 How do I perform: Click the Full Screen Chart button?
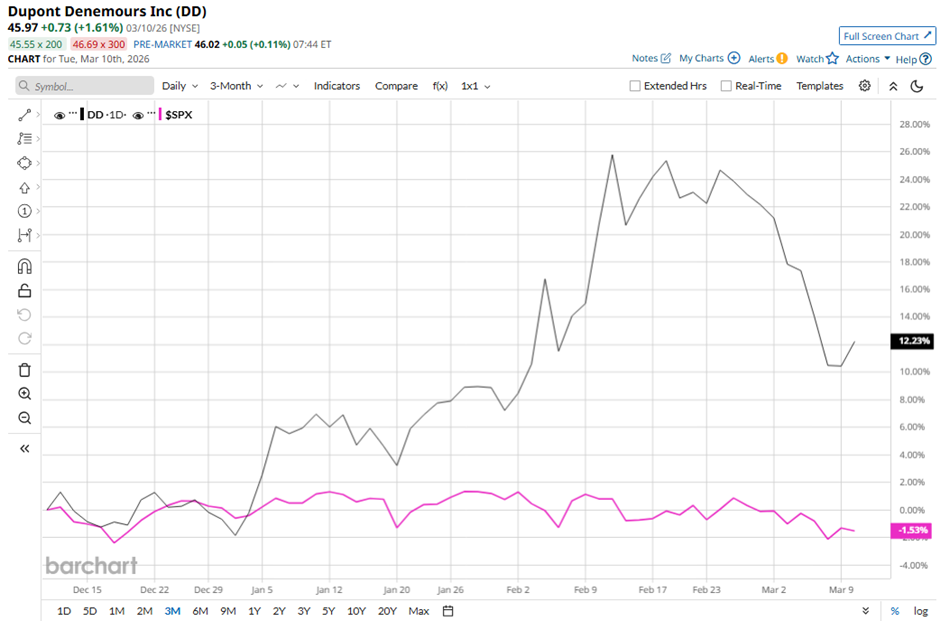(887, 36)
